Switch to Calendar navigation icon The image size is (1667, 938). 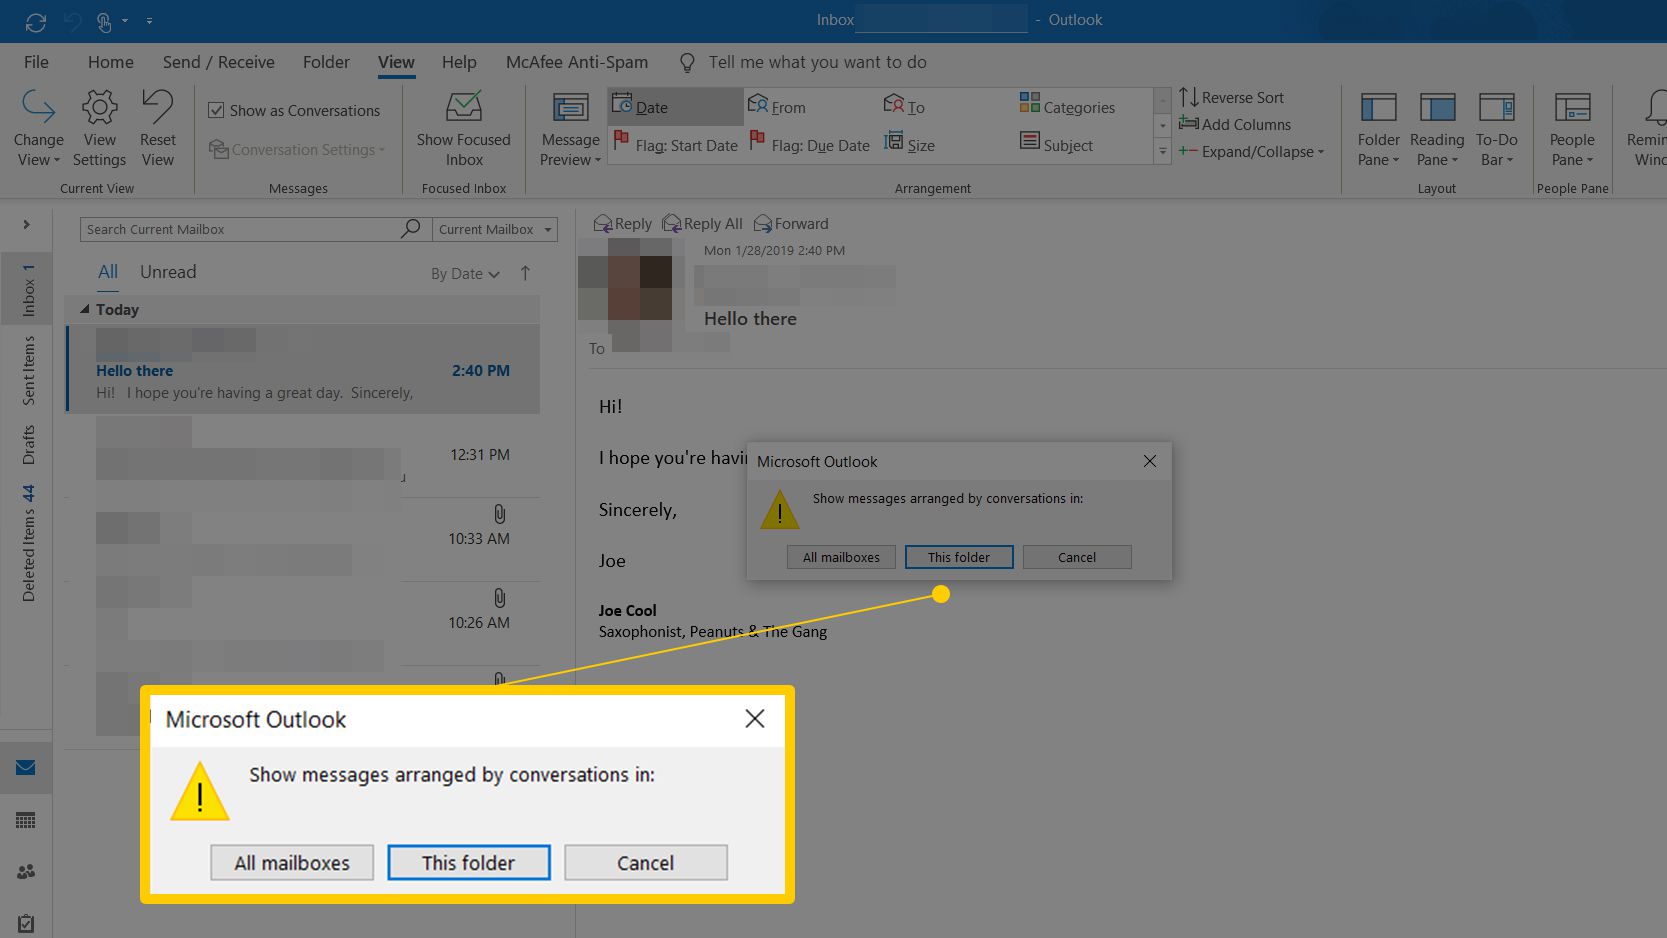coord(26,820)
